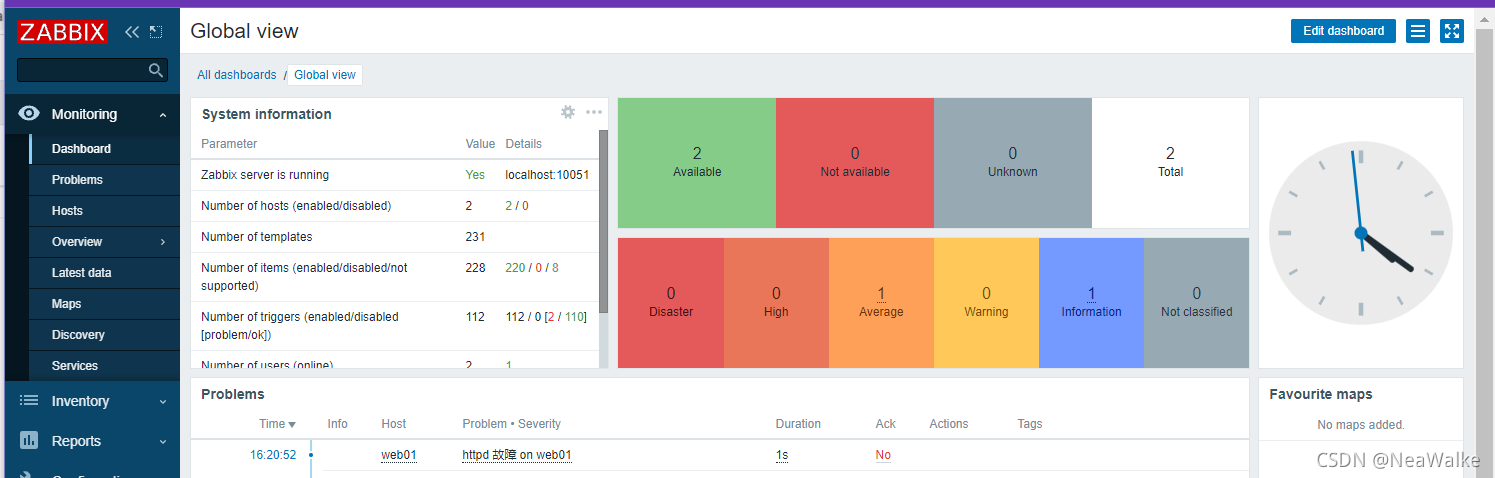Screen dimensions: 1495x478
Task: Click the search magnifier icon
Action: (155, 70)
